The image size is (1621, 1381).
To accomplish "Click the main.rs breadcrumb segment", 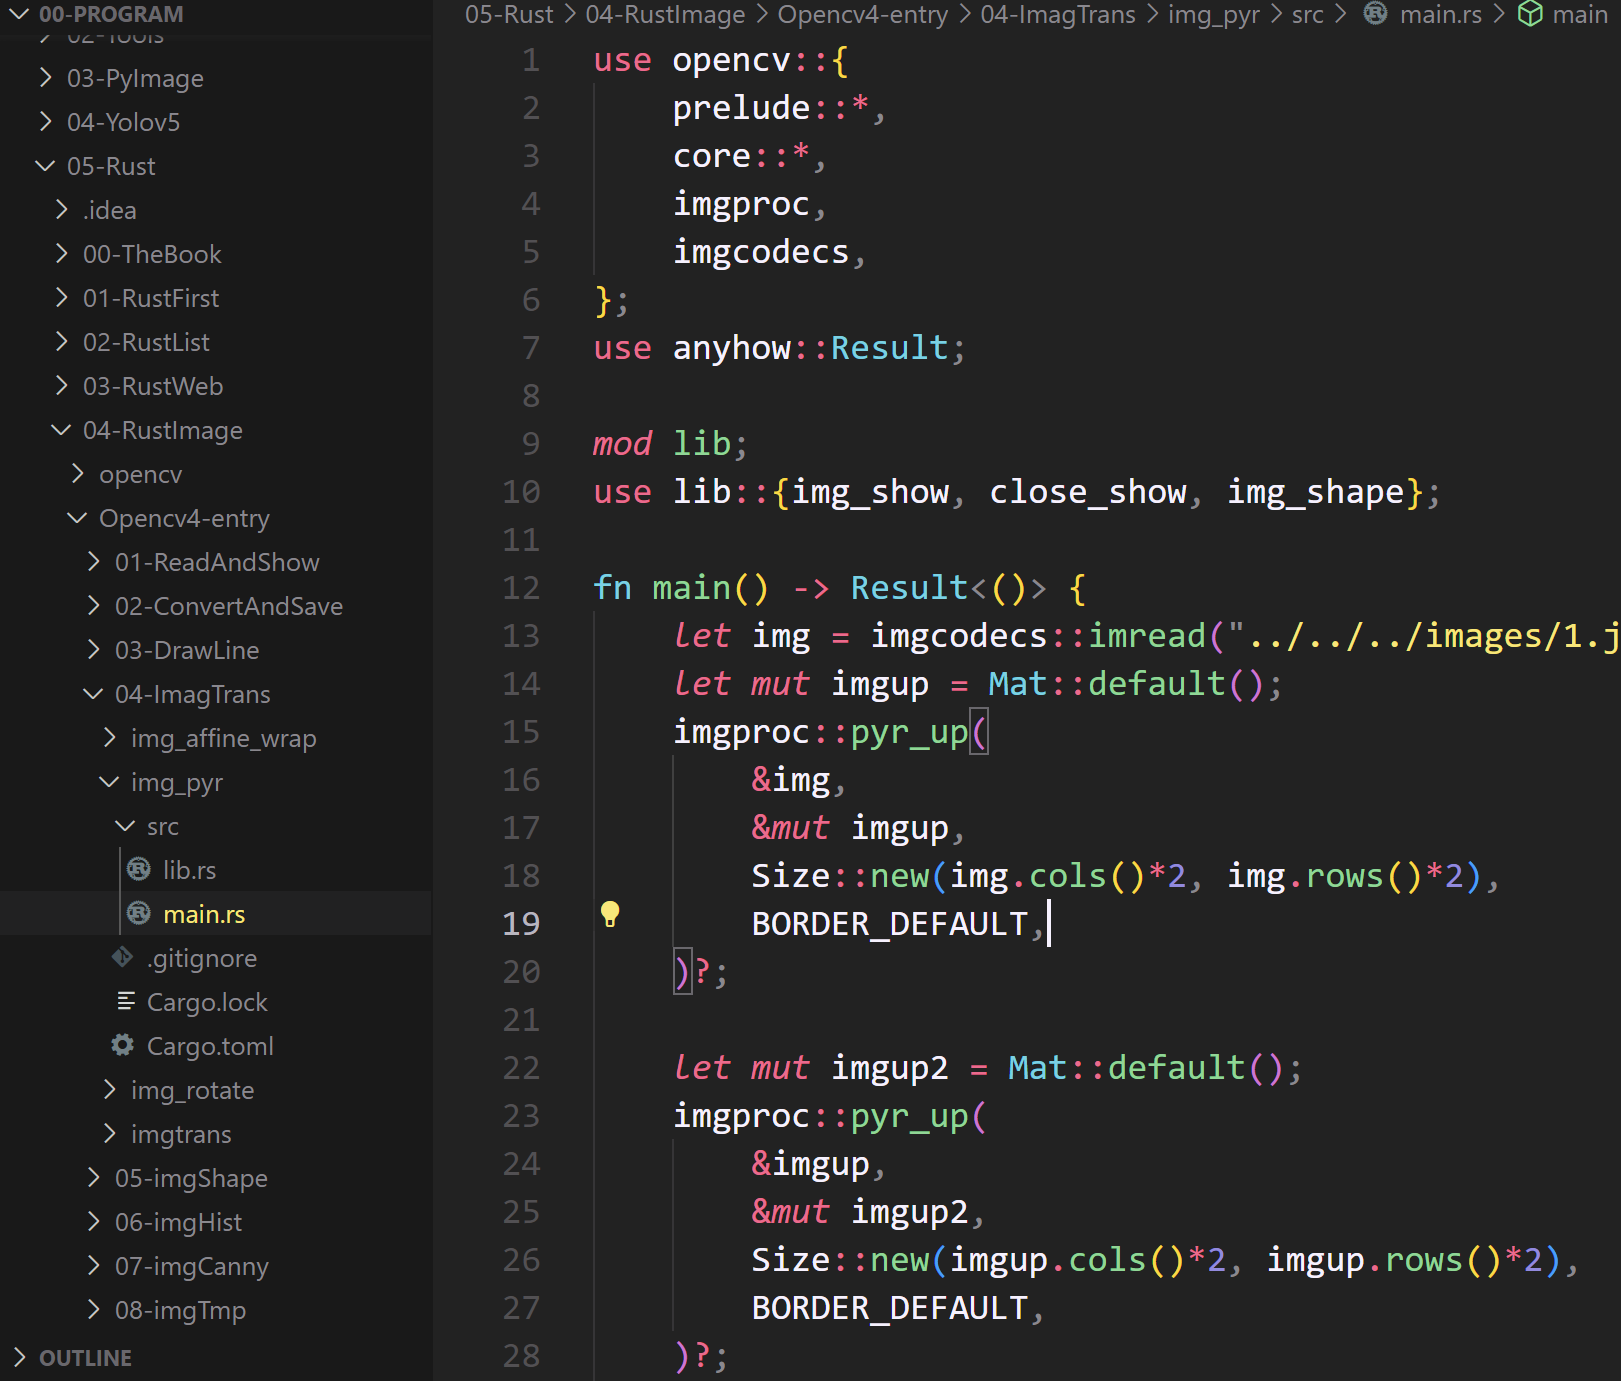I will point(1441,14).
